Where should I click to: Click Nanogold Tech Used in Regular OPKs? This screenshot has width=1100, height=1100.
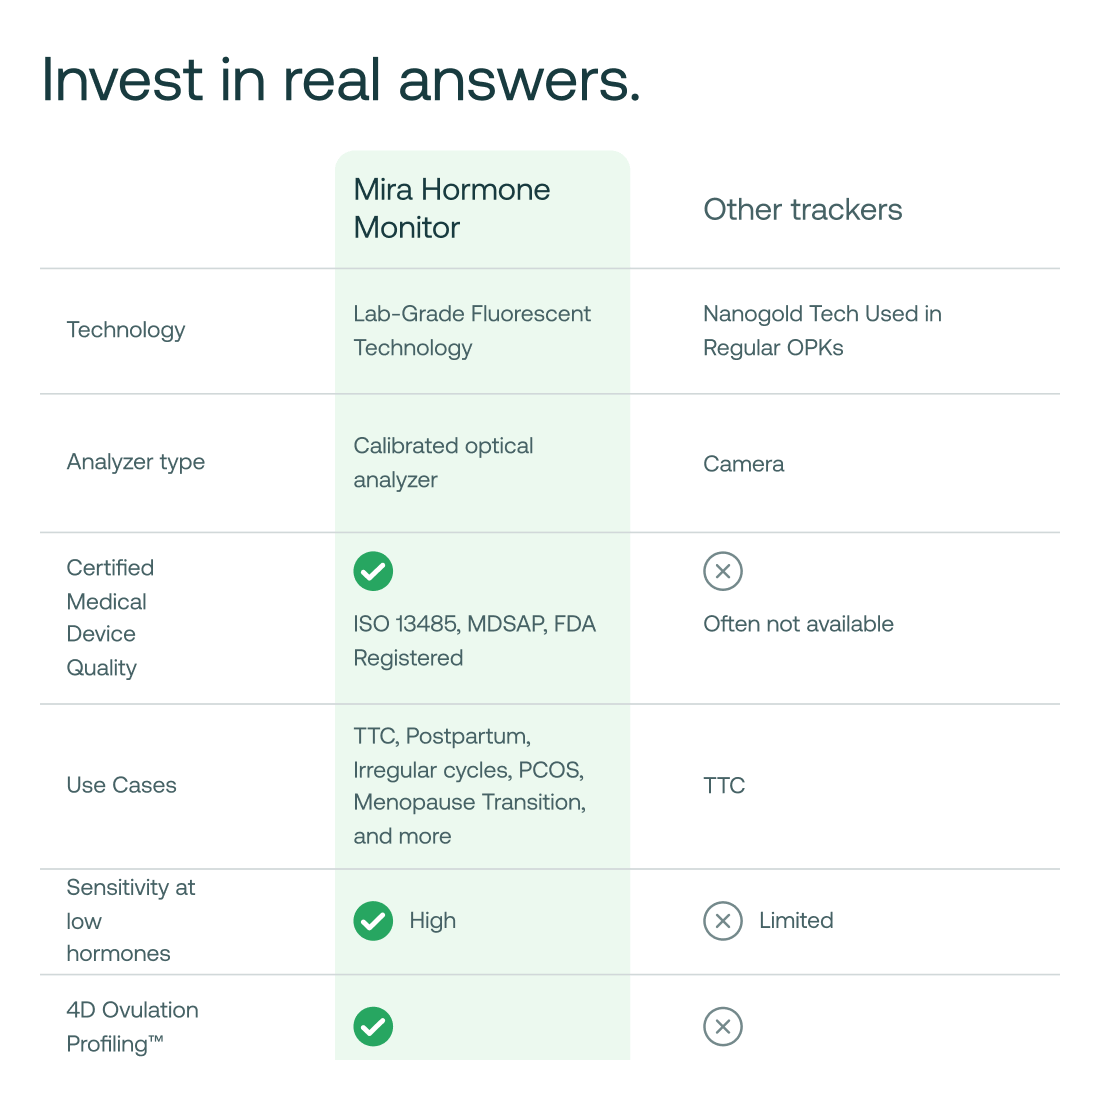click(822, 330)
